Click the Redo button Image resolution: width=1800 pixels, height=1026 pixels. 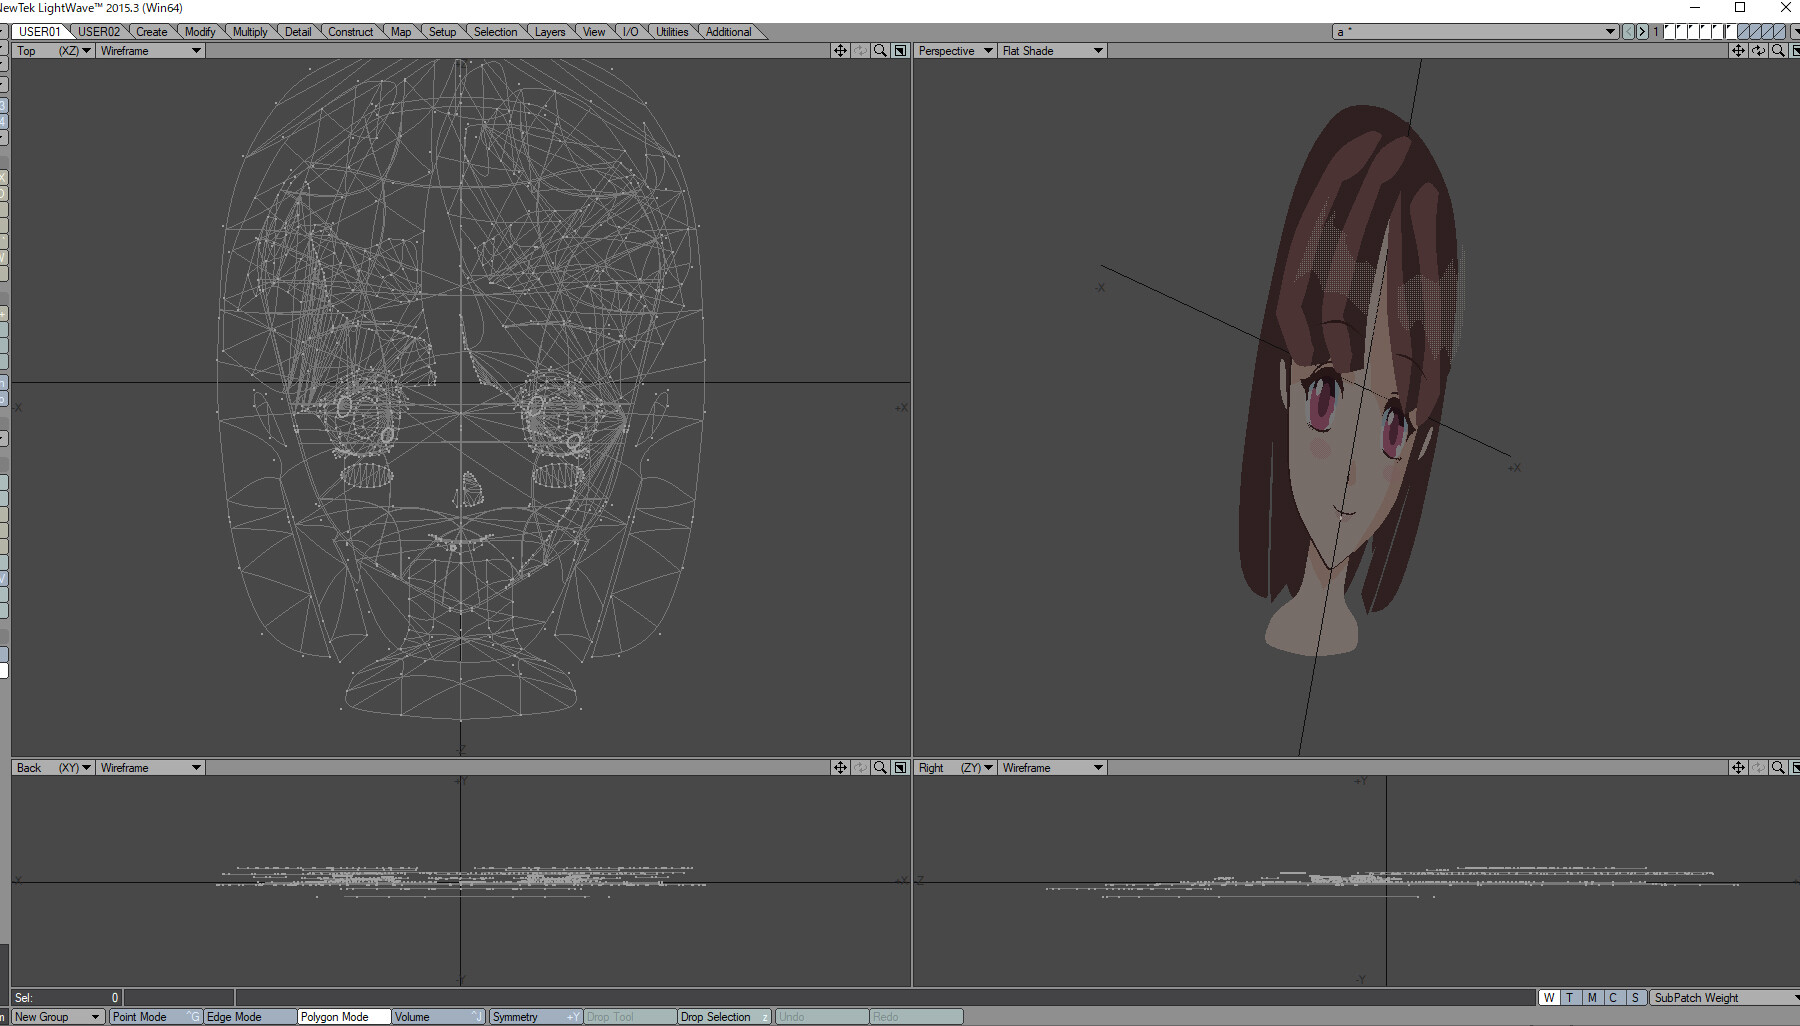tap(916, 1017)
